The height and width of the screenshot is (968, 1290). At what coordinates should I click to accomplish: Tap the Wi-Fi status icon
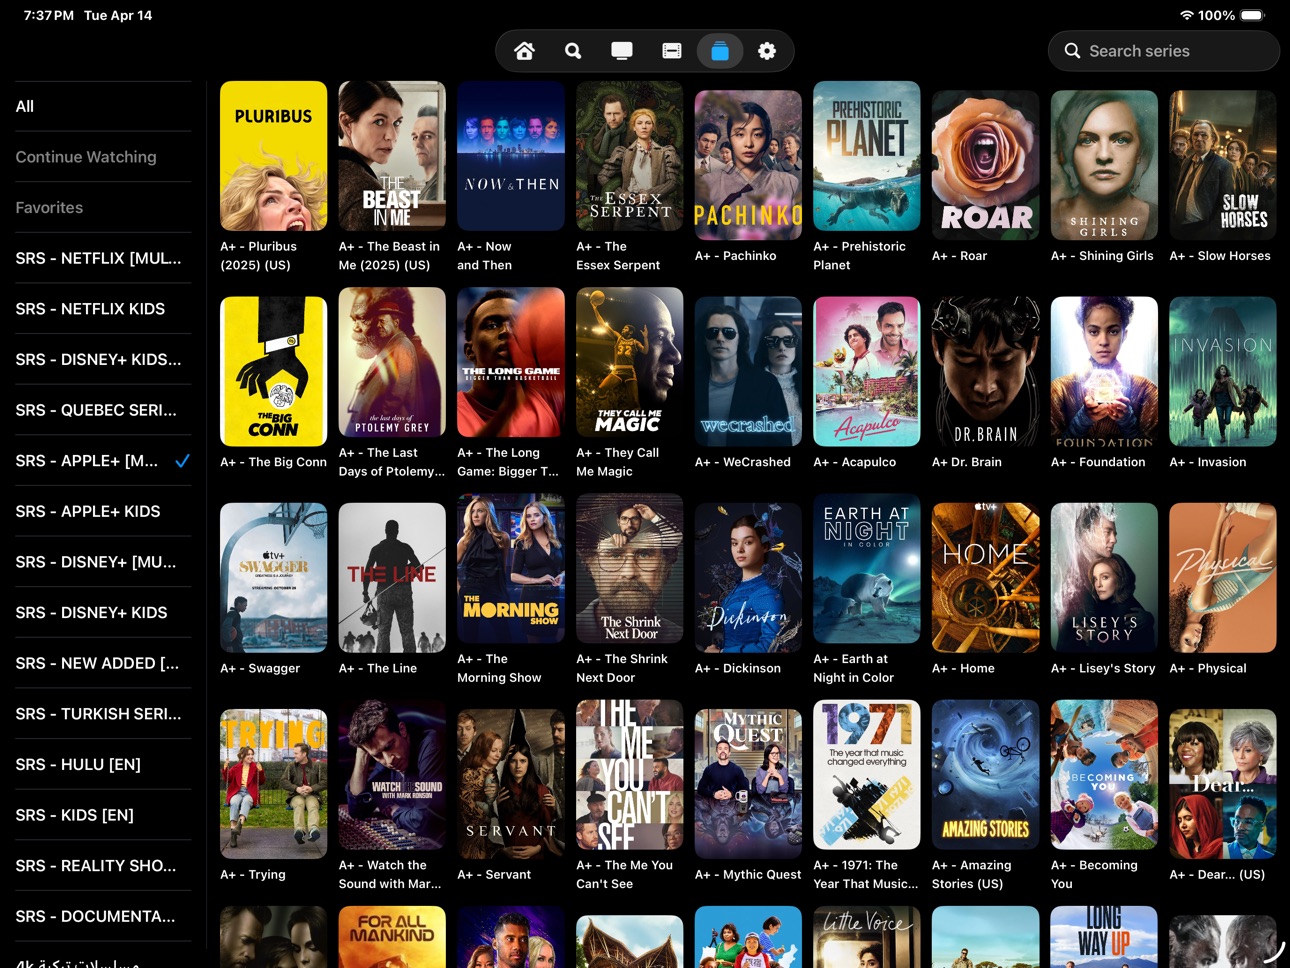point(1187,15)
